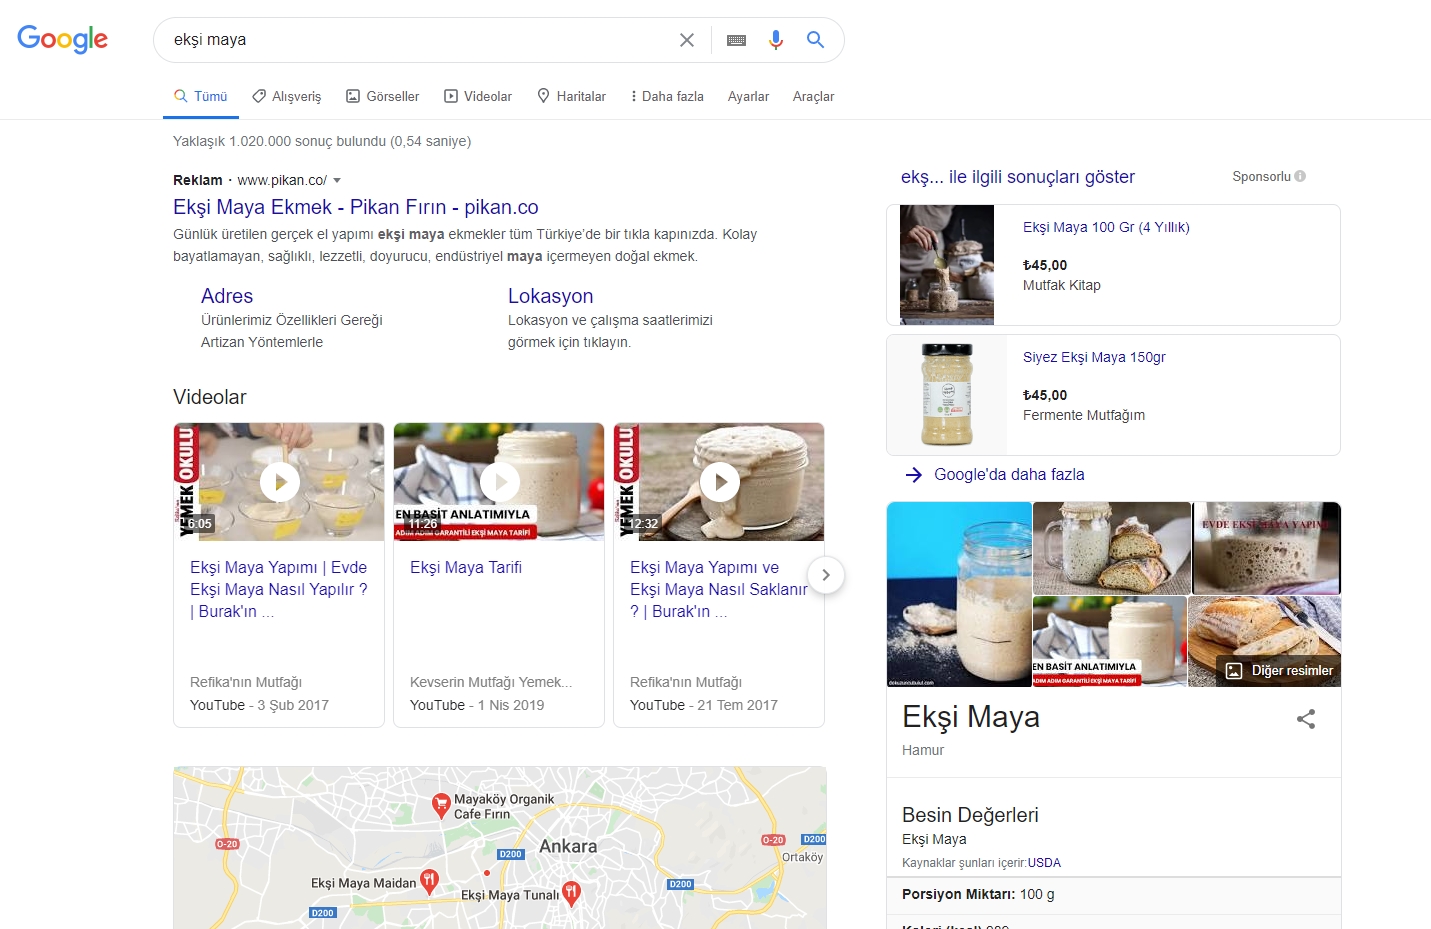Play the 6:05 Refika'nın Mutfağı video
Image resolution: width=1431 pixels, height=929 pixels.
tap(279, 482)
